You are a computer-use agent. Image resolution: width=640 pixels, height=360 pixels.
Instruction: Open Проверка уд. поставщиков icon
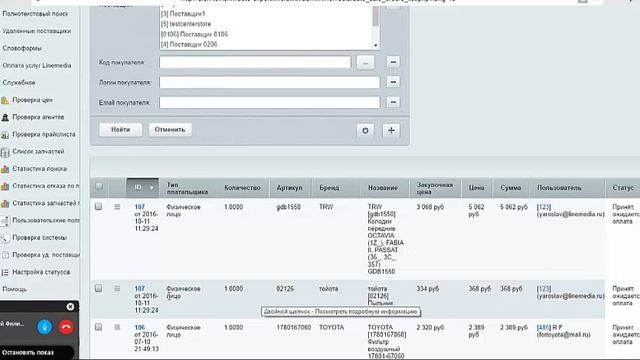[x=5, y=255]
